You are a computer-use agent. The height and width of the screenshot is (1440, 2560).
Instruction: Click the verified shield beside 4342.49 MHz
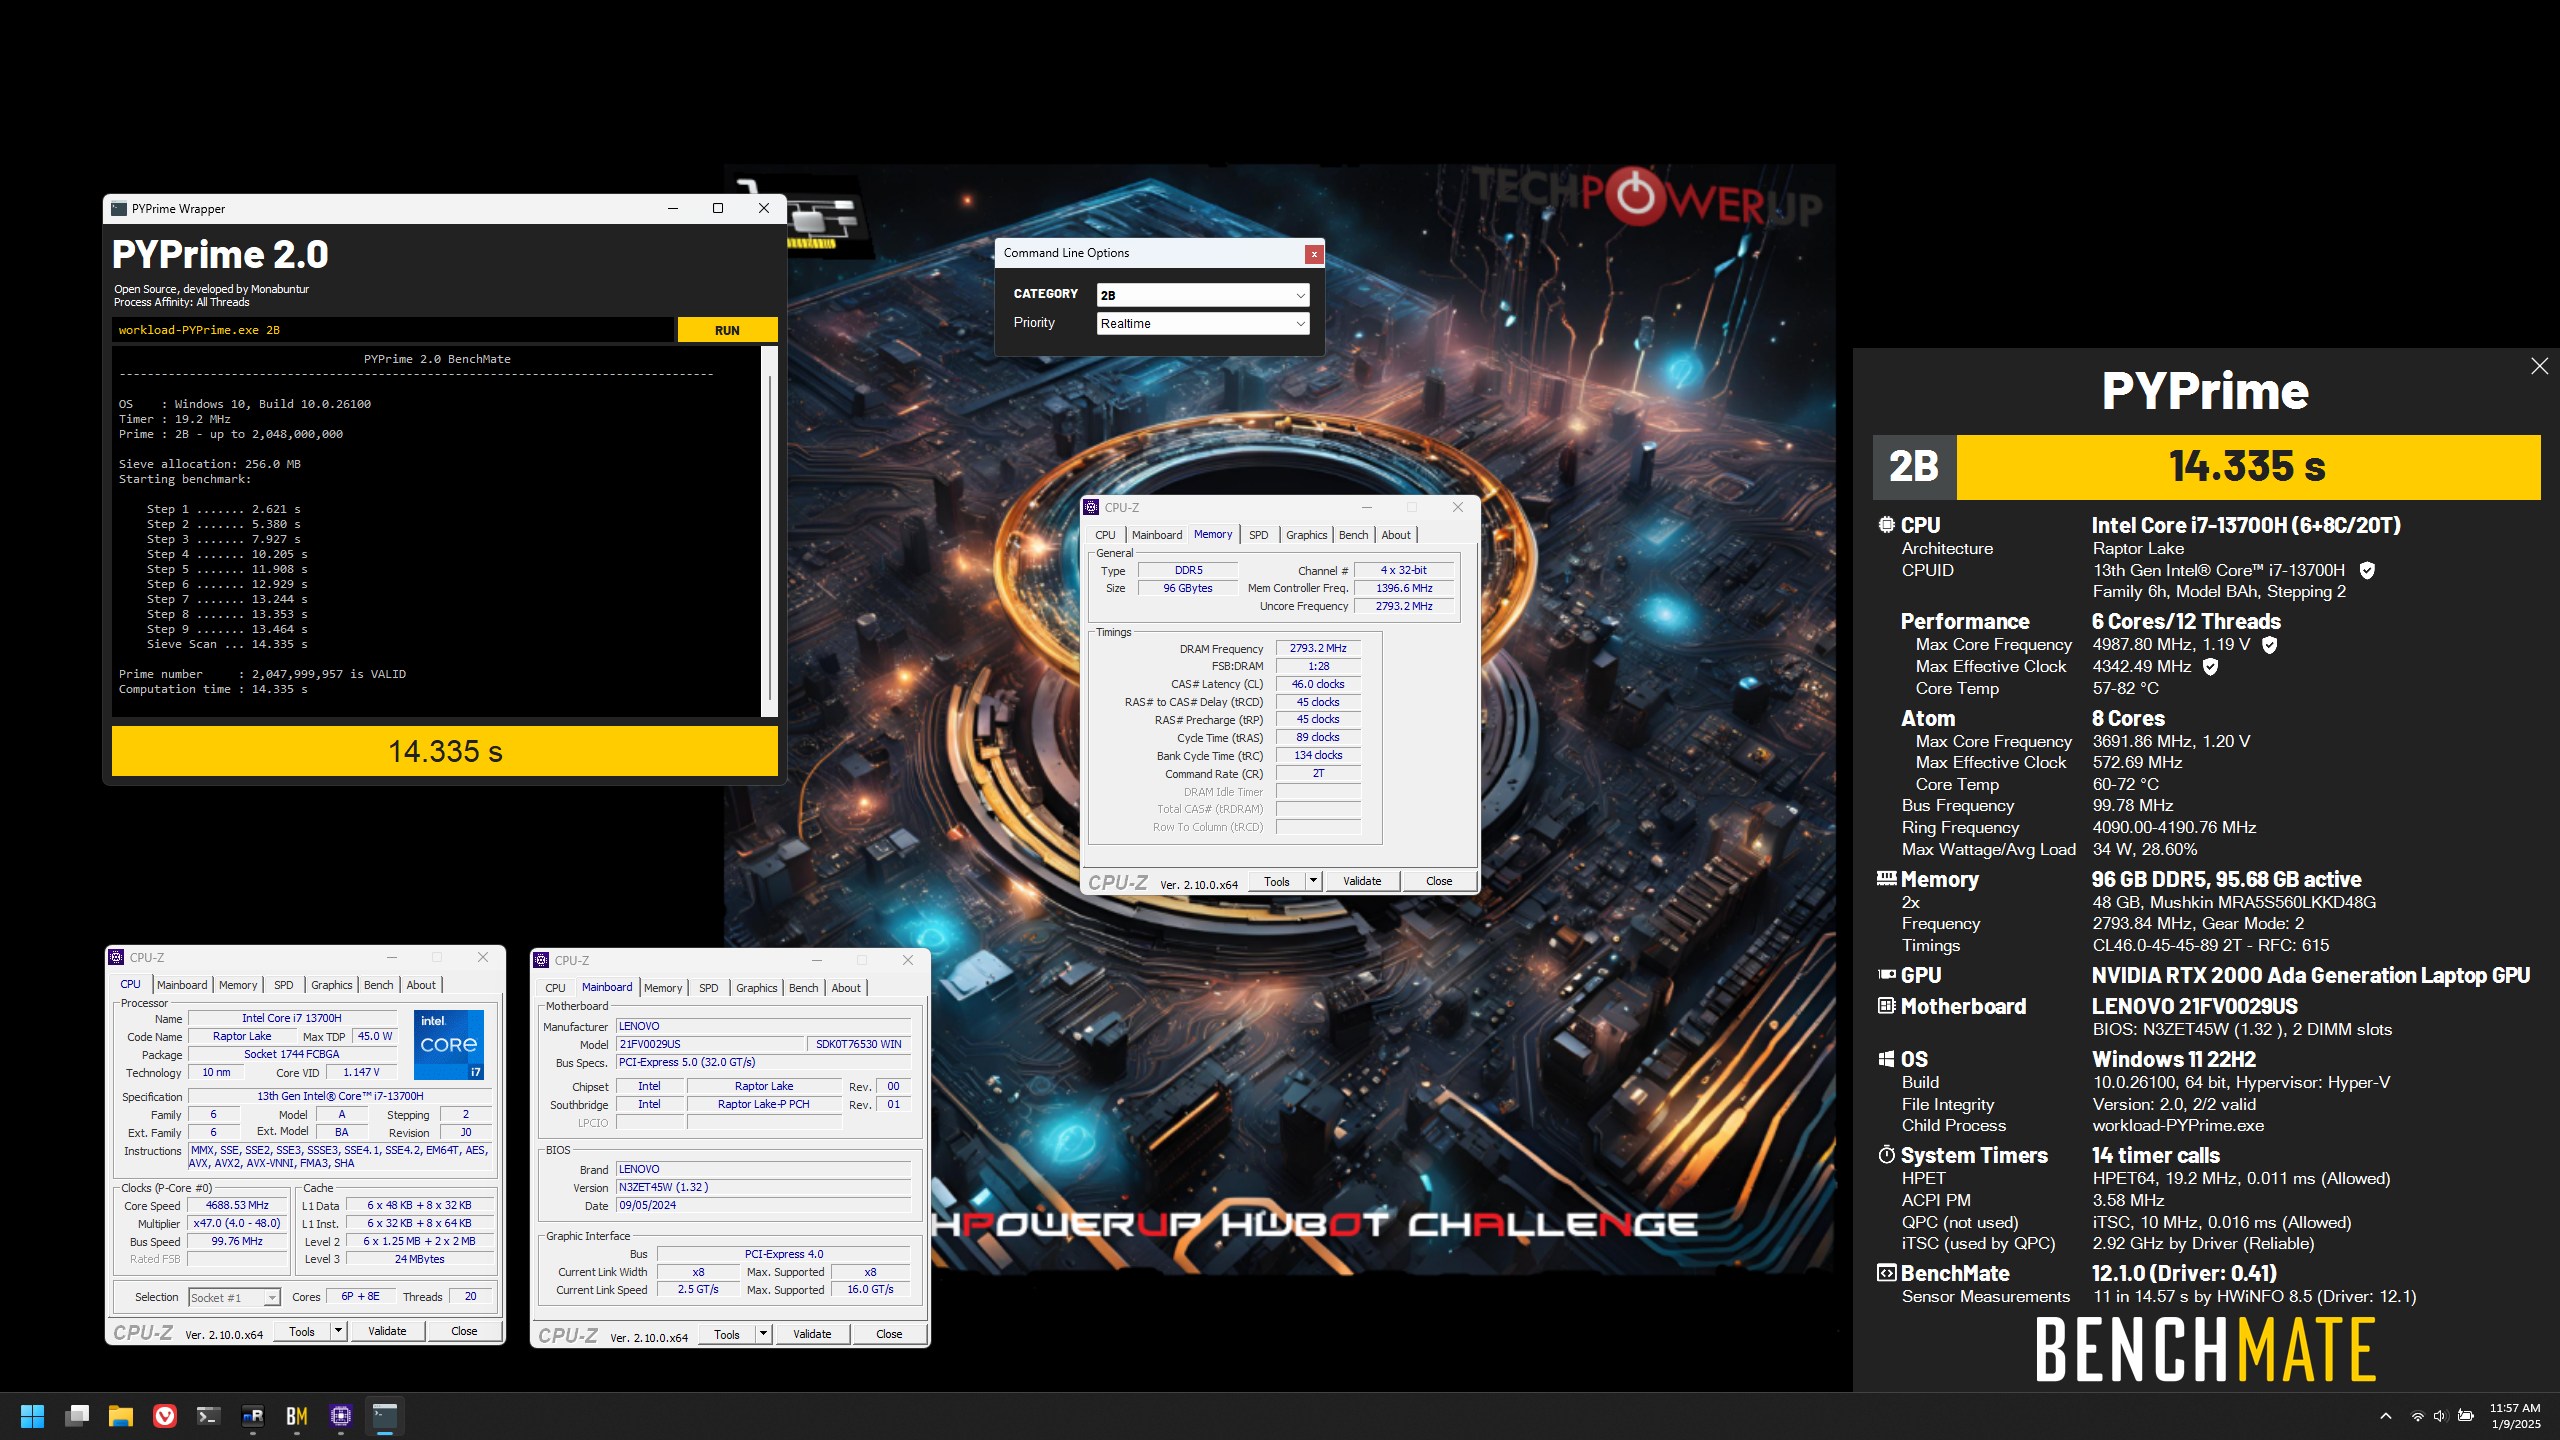click(x=2211, y=667)
